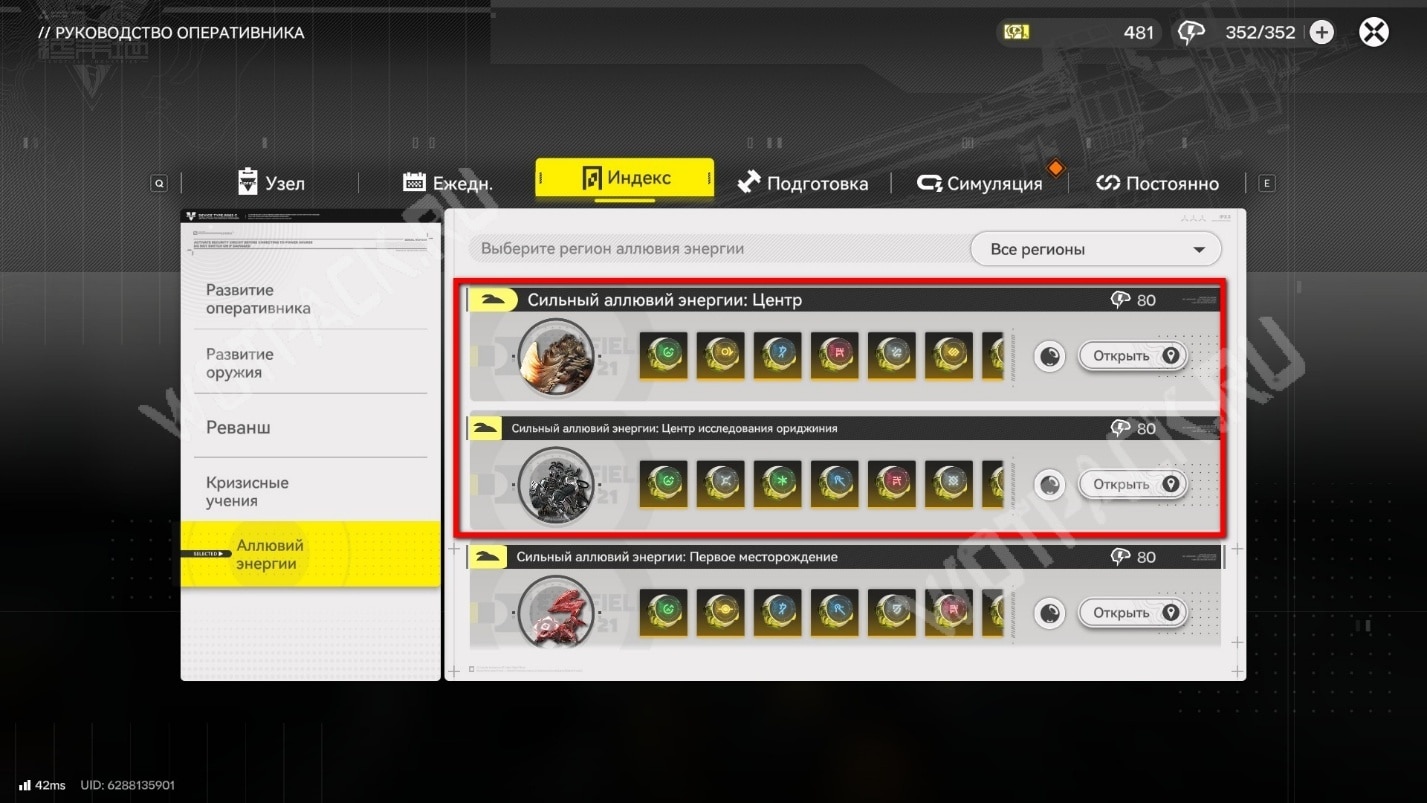Select blue reward icon in Центр row
1427x803 pixels.
pos(778,356)
